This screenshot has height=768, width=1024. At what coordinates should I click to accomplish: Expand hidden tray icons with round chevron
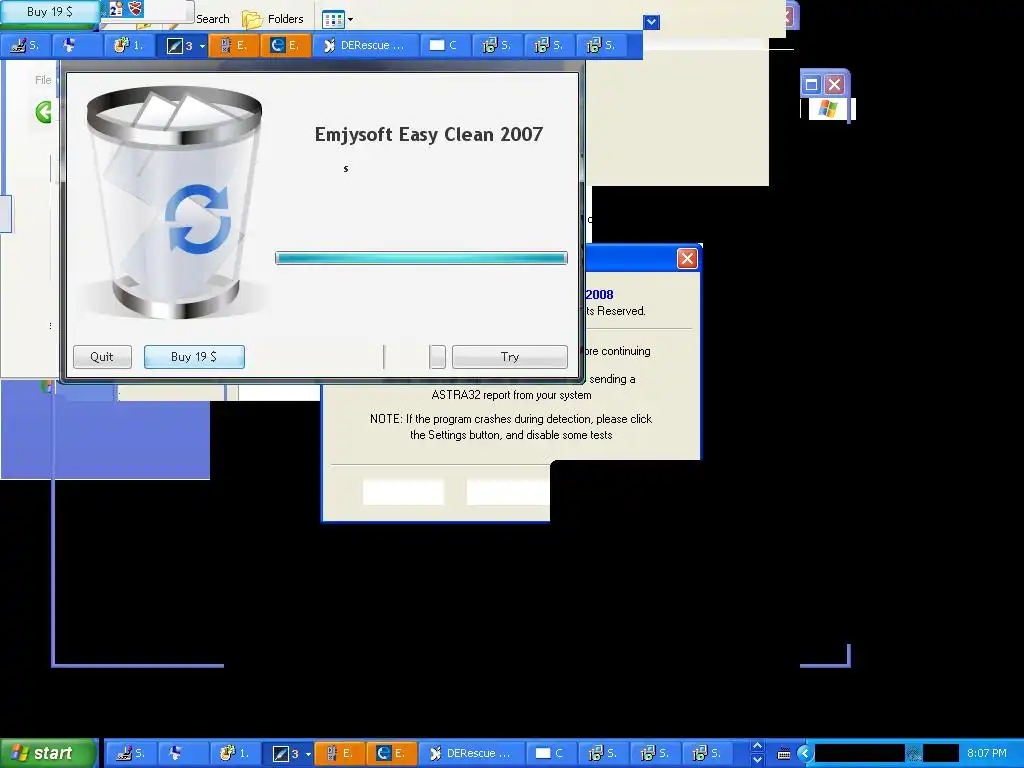tap(805, 754)
